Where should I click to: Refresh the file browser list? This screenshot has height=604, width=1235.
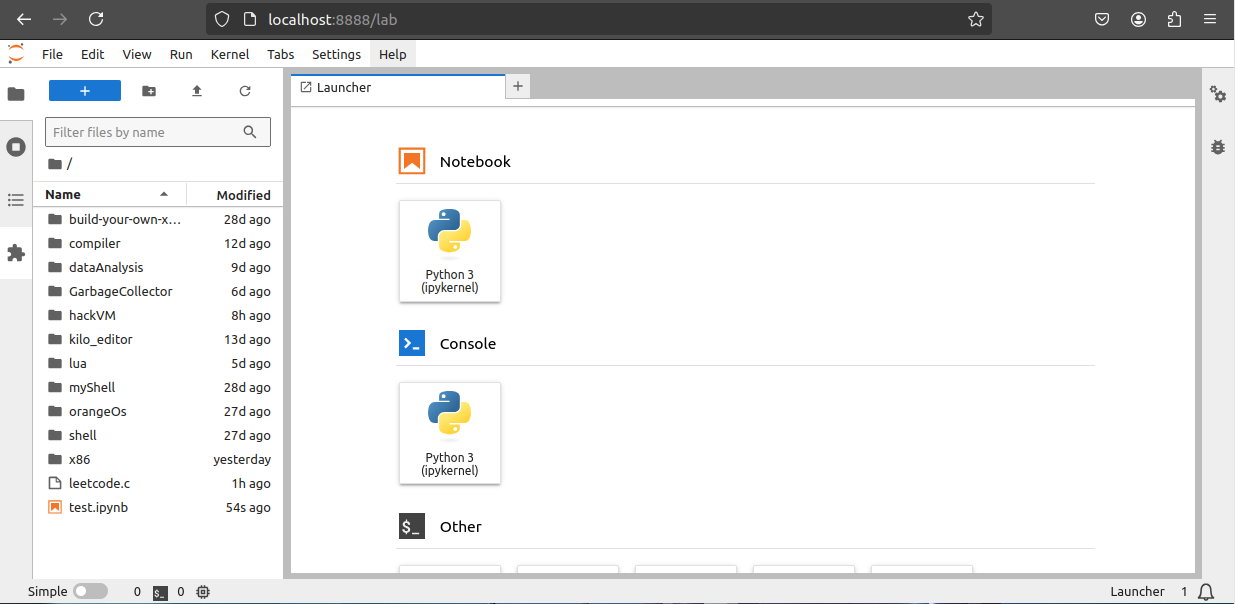(x=245, y=91)
